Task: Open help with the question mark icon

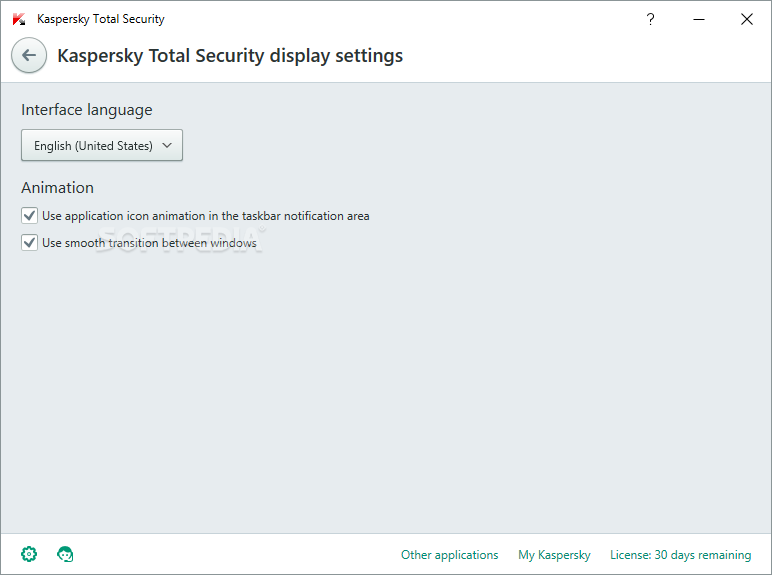Action: 650,19
